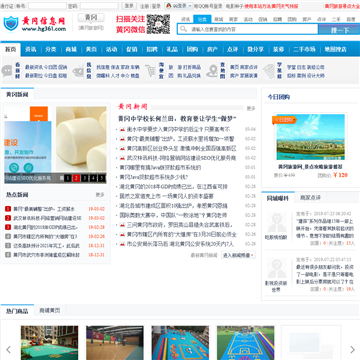Image resolution: width=360 pixels, height=360 pixels.
Task: Open 分类 in the main navigation bar
Action: (x=51, y=49)
